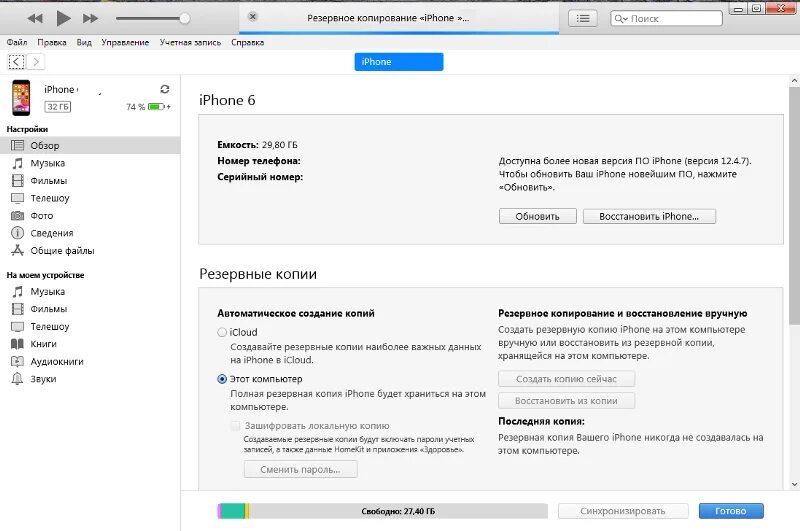This screenshot has height=531, width=800.
Task: Click the Фото camera icon
Action: pyautogui.click(x=17, y=216)
